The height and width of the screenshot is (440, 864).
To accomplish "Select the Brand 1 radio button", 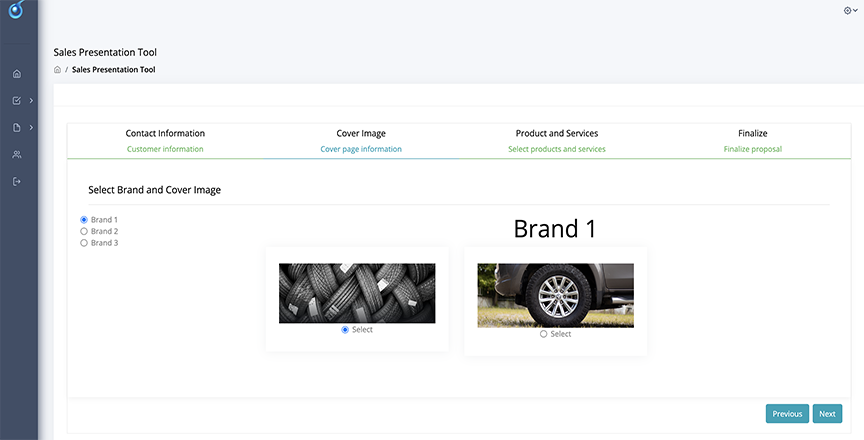I will click(84, 220).
